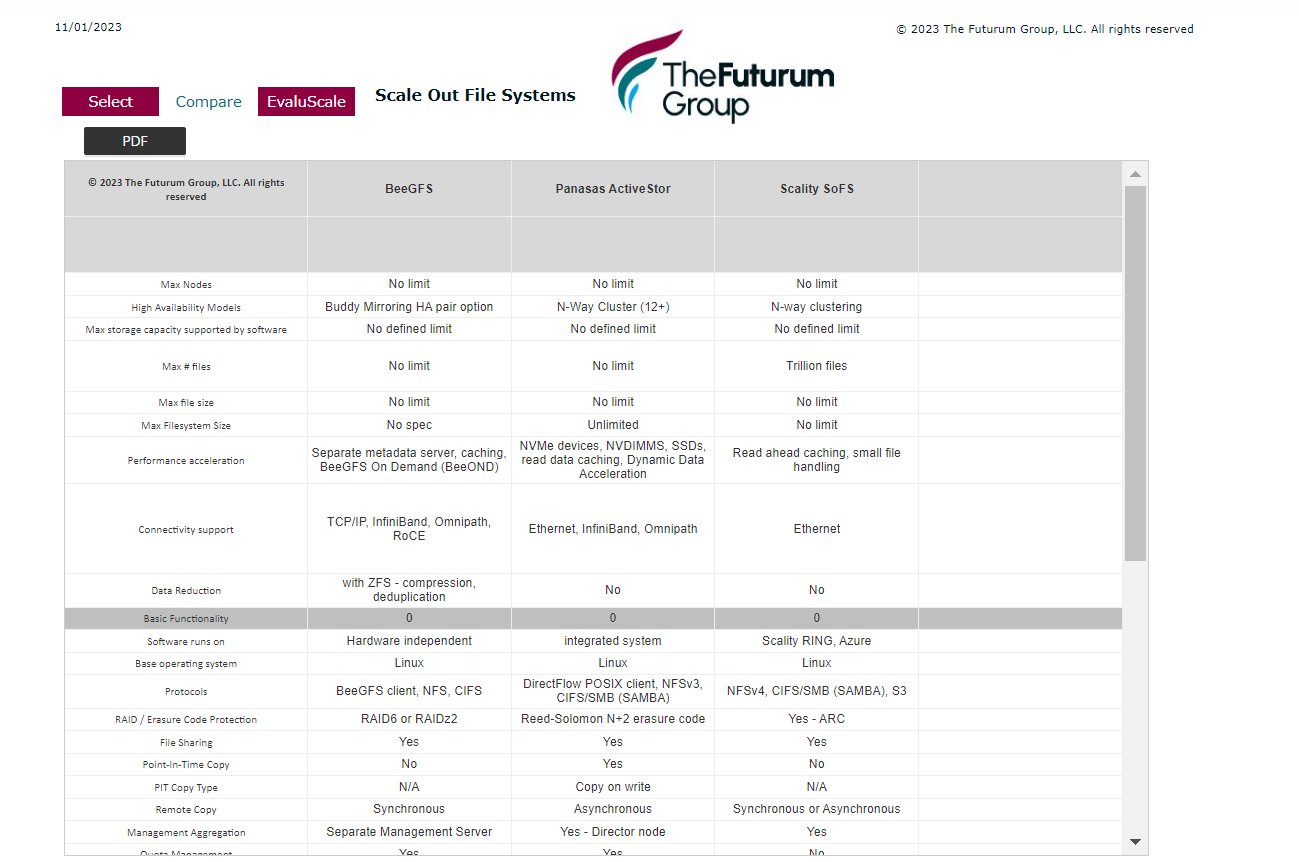Click the Copy on write cell
This screenshot has height=862, width=1299.
pyautogui.click(x=613, y=787)
